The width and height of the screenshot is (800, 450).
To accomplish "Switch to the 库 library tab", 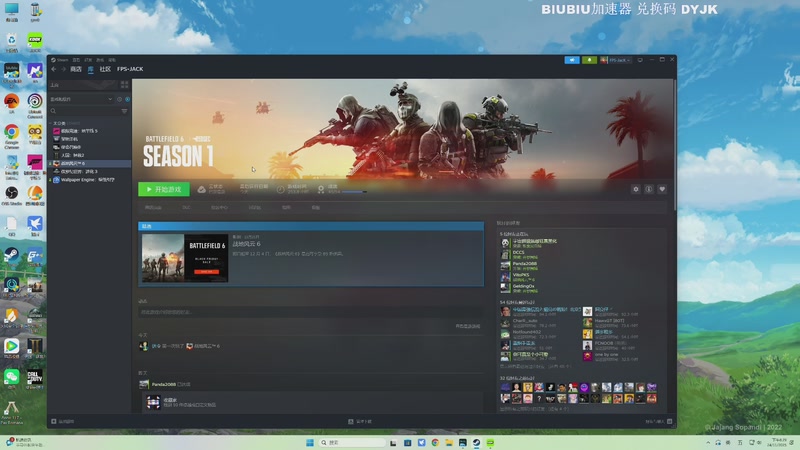I will coord(90,69).
